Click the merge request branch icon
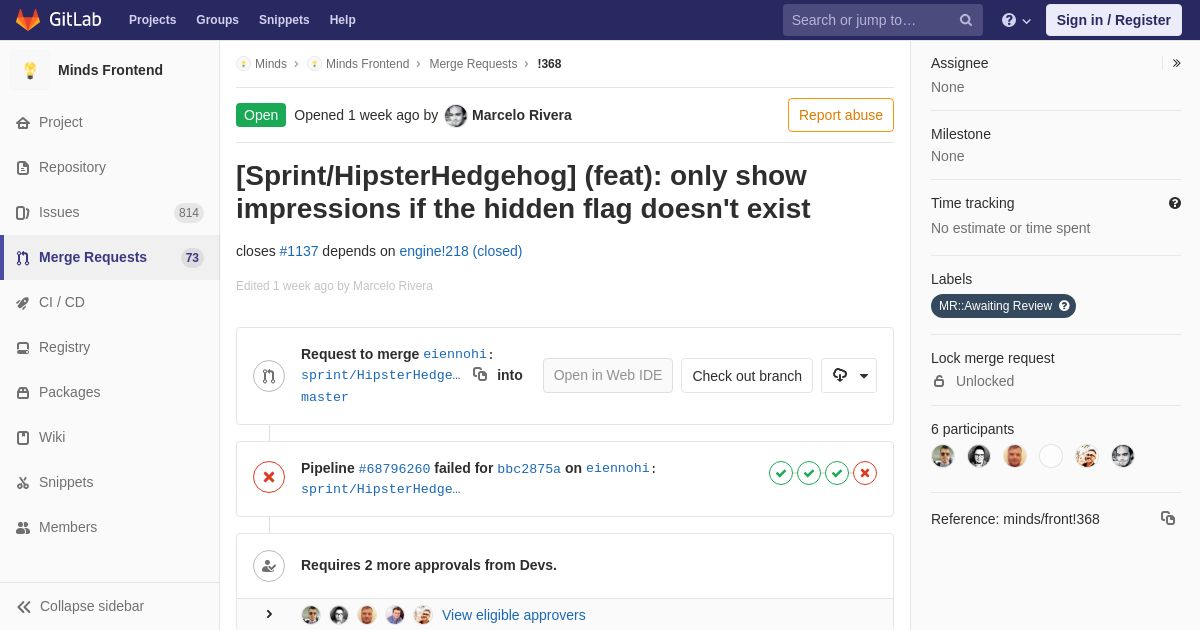This screenshot has height=630, width=1200. pyautogui.click(x=269, y=376)
